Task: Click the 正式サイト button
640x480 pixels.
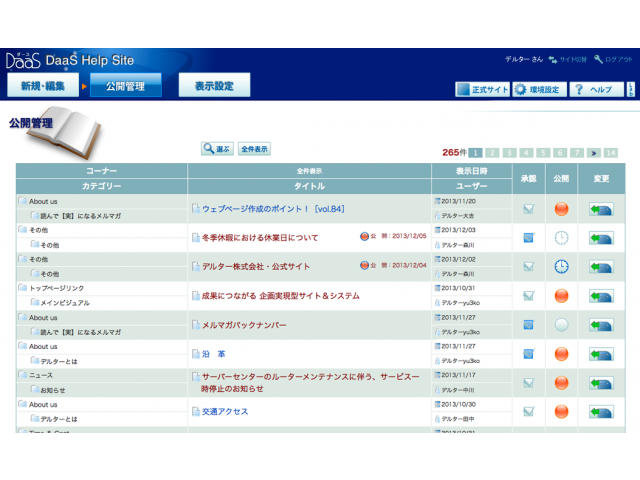Action: coord(483,89)
